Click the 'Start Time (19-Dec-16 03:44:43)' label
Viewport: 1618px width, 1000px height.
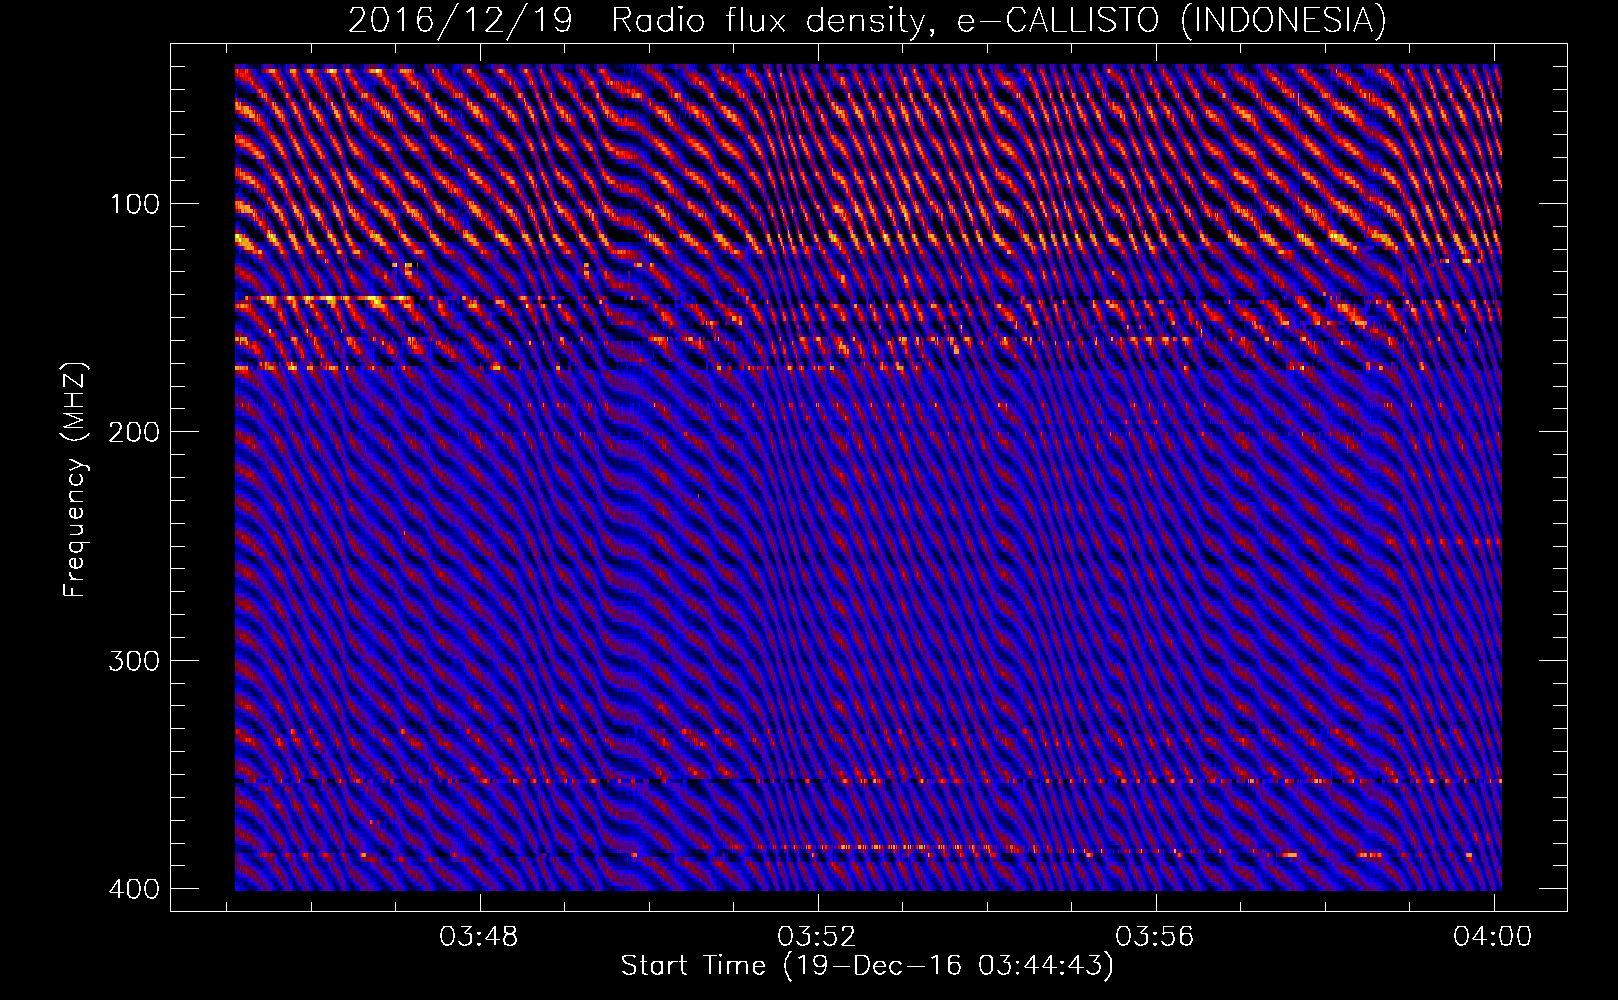click(867, 966)
